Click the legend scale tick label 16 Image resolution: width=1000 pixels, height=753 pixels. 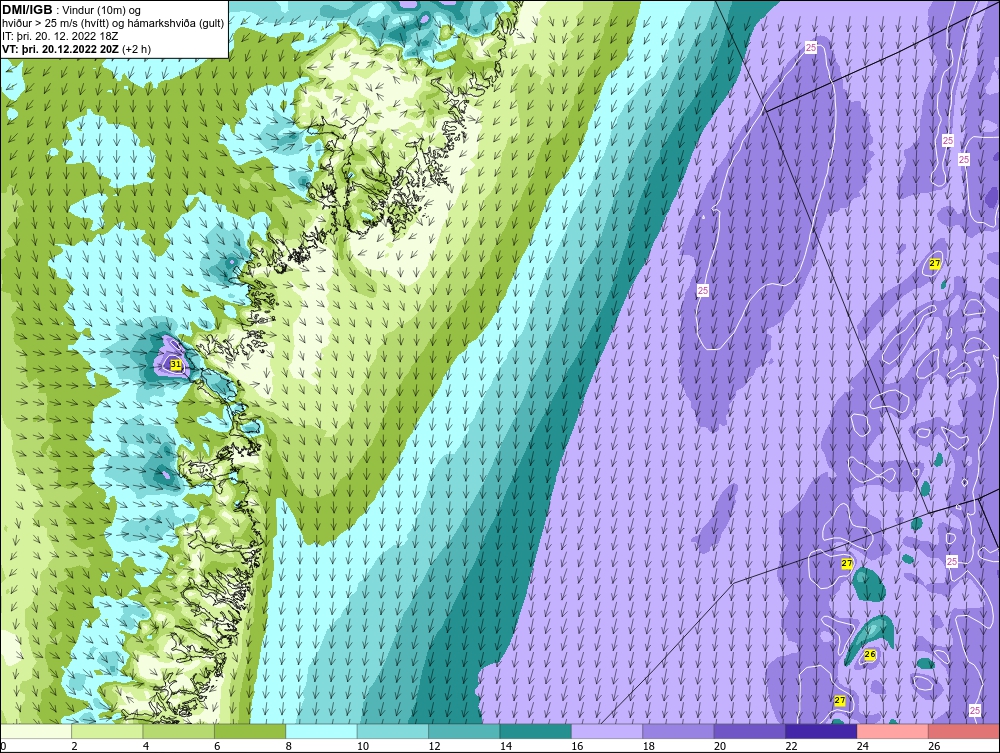(577, 746)
